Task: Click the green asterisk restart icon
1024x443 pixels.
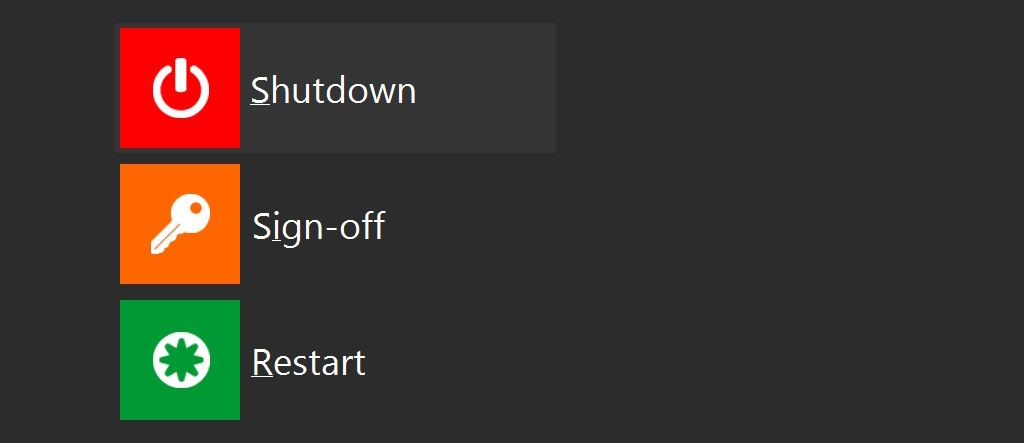Action: point(180,360)
